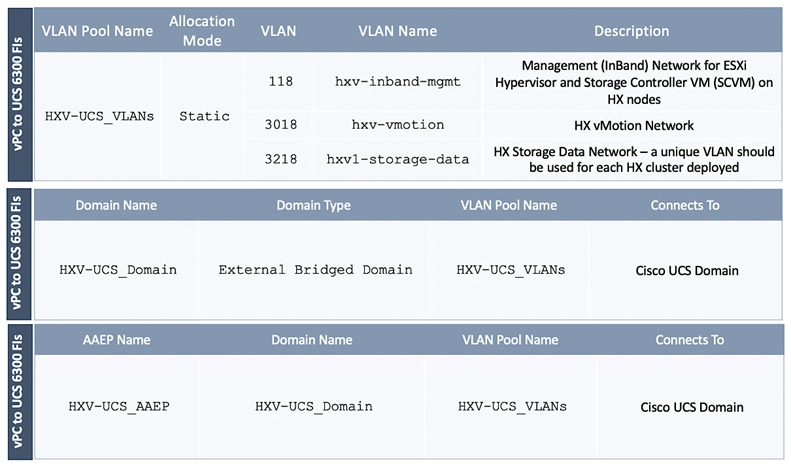Select HXV-UCS_Domain under the Domain Type table
The width and height of the screenshot is (791, 464).
click(x=117, y=269)
